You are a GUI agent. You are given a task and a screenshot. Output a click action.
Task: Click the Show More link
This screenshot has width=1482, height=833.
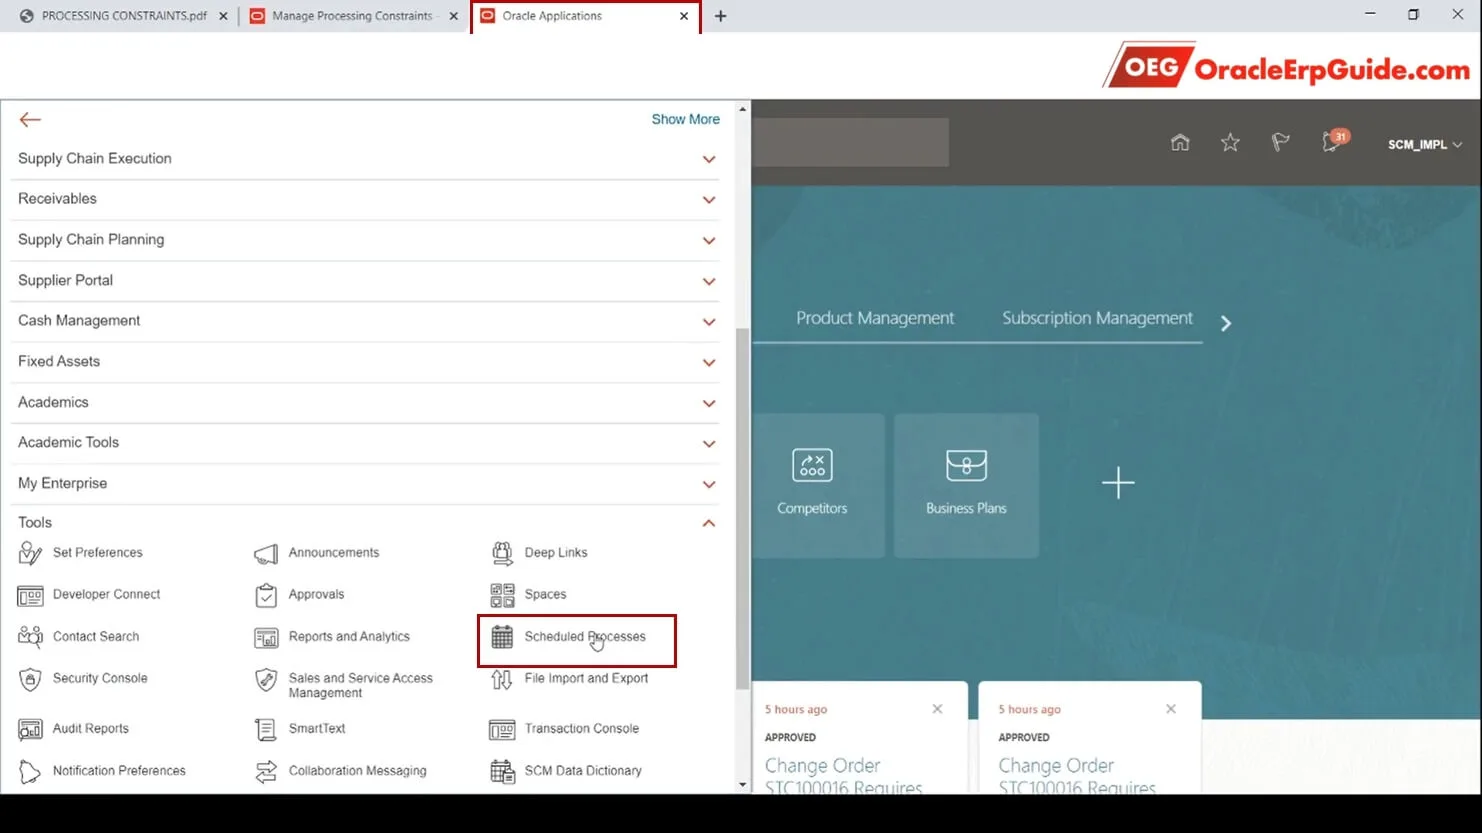coord(685,119)
